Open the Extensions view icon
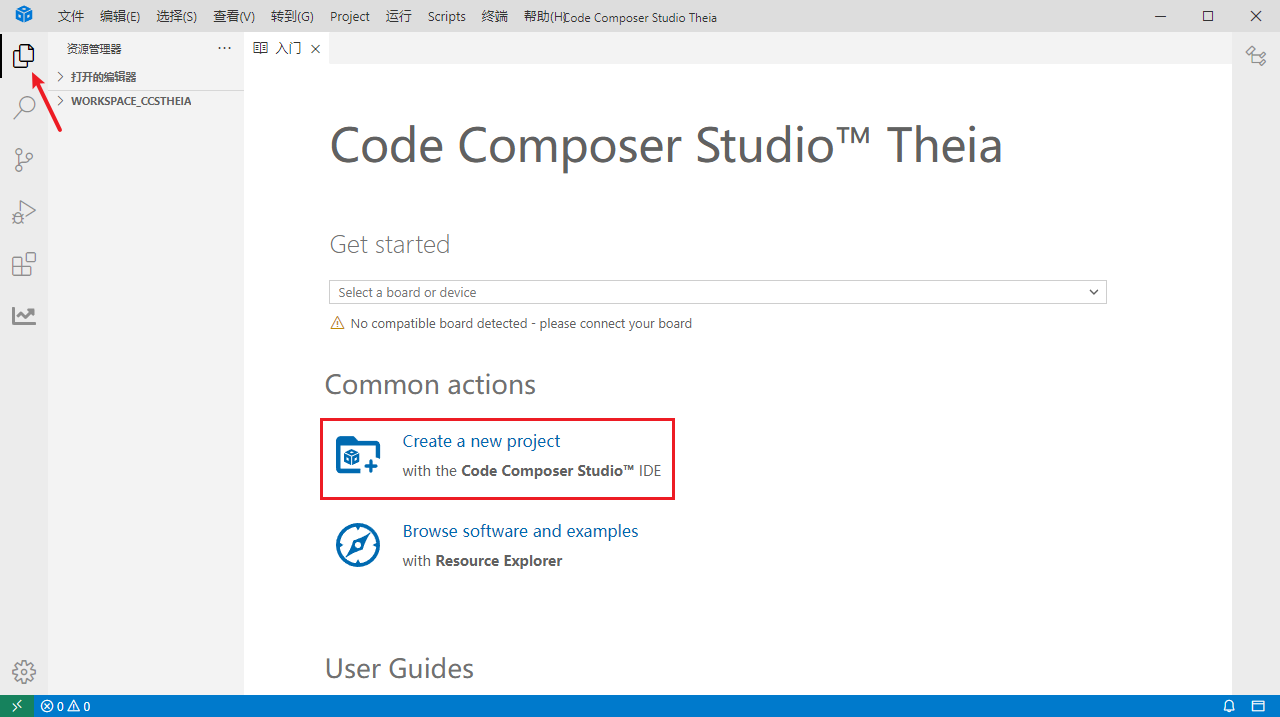 (23, 264)
